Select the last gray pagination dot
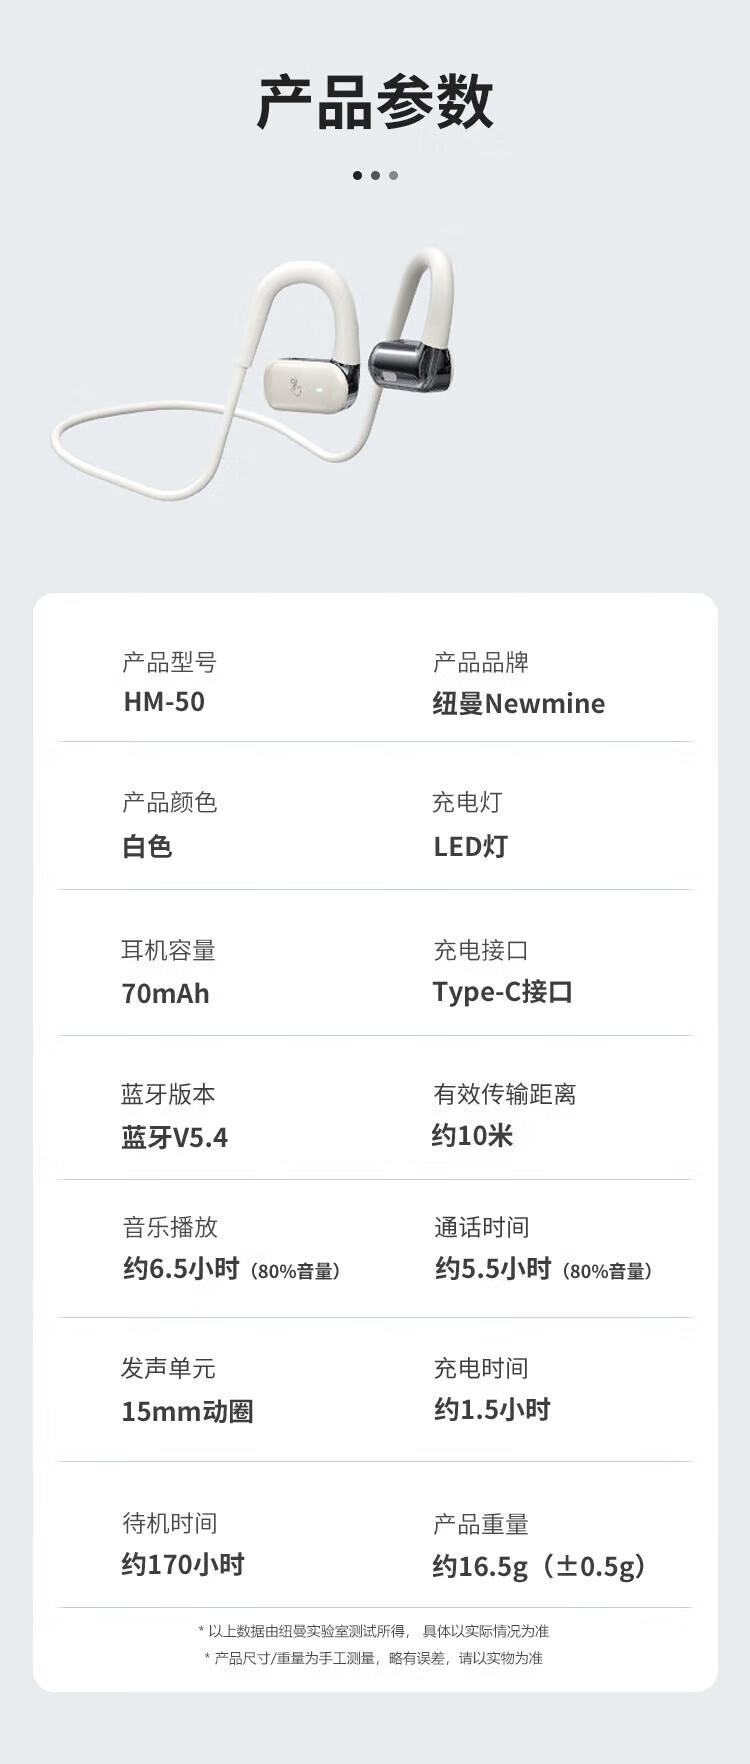 (x=393, y=175)
